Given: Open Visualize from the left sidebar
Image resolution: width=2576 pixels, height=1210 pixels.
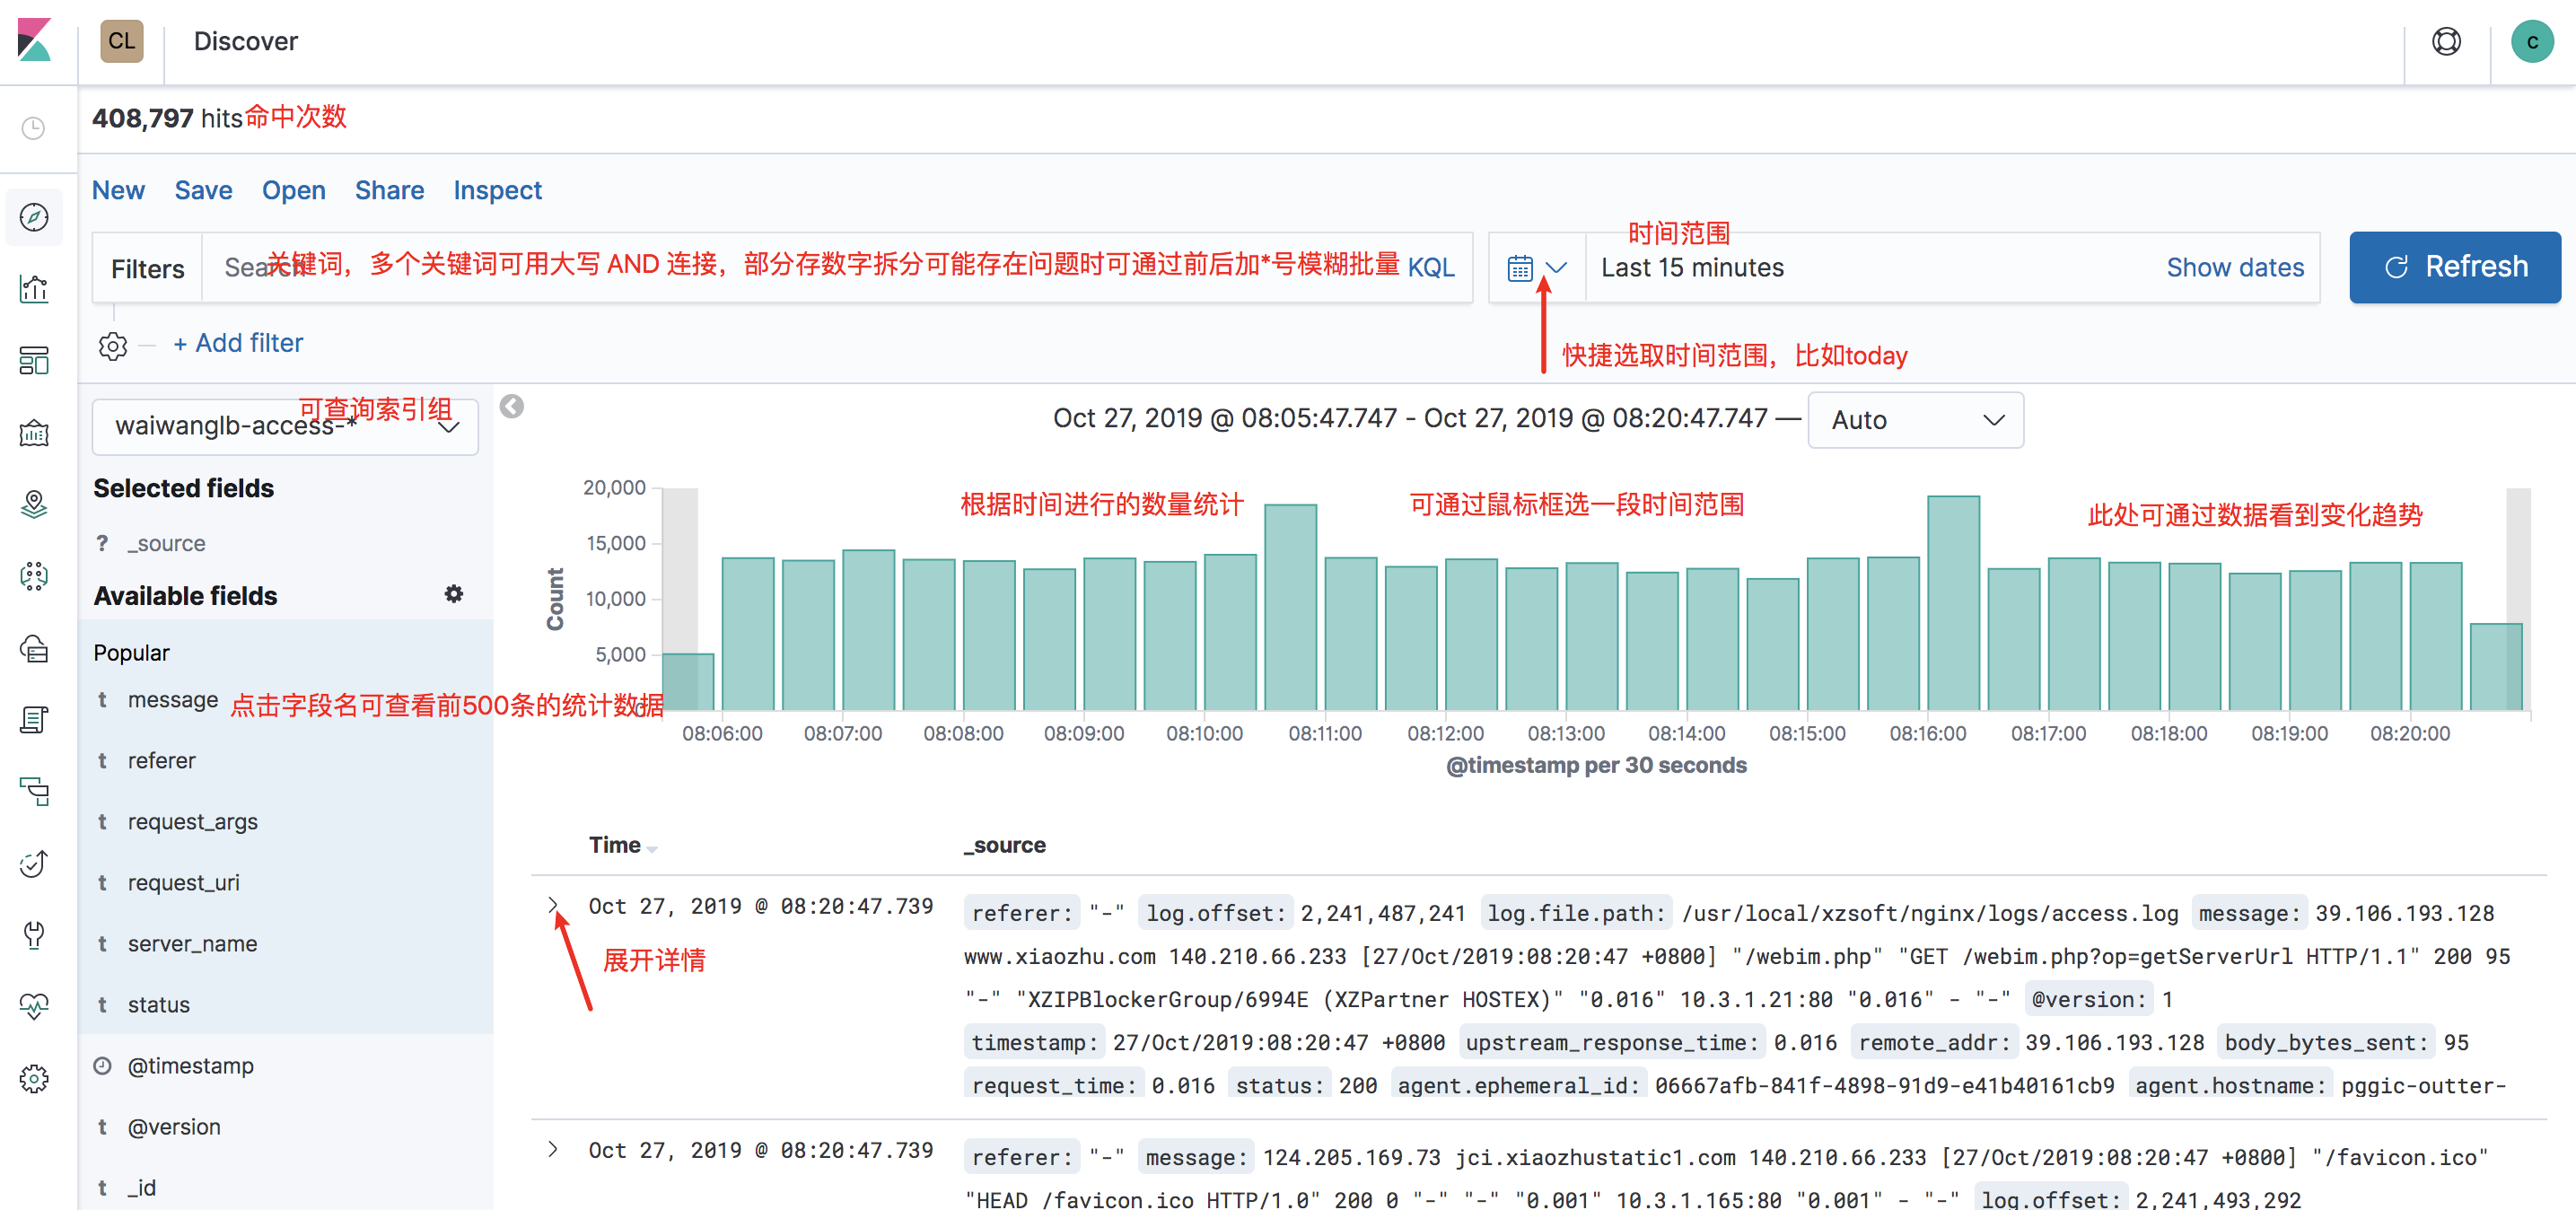Looking at the screenshot, I should pos(34,289).
